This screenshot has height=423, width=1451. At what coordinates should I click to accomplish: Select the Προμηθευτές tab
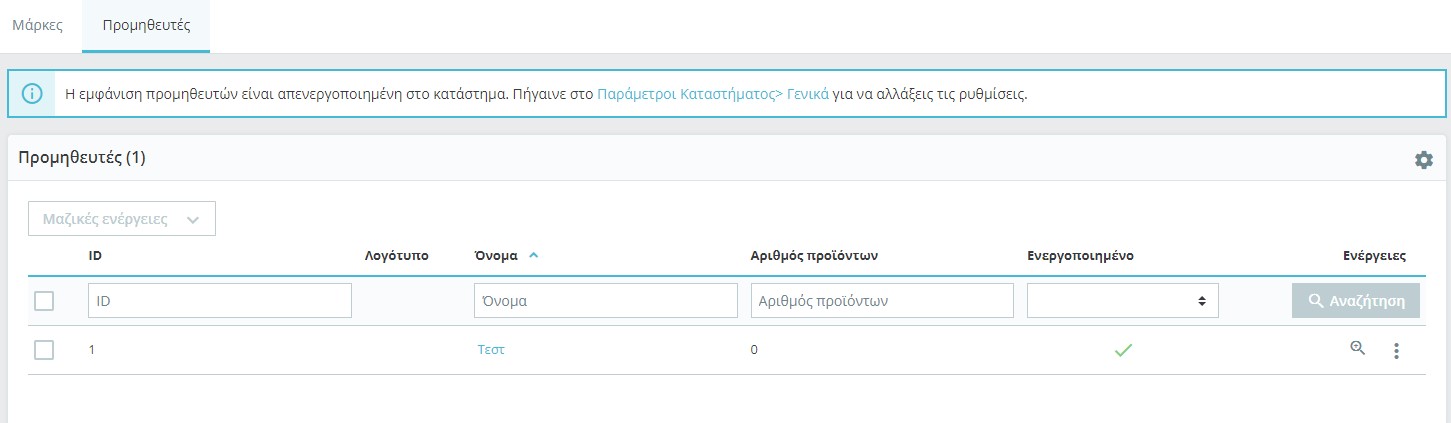pyautogui.click(x=145, y=25)
